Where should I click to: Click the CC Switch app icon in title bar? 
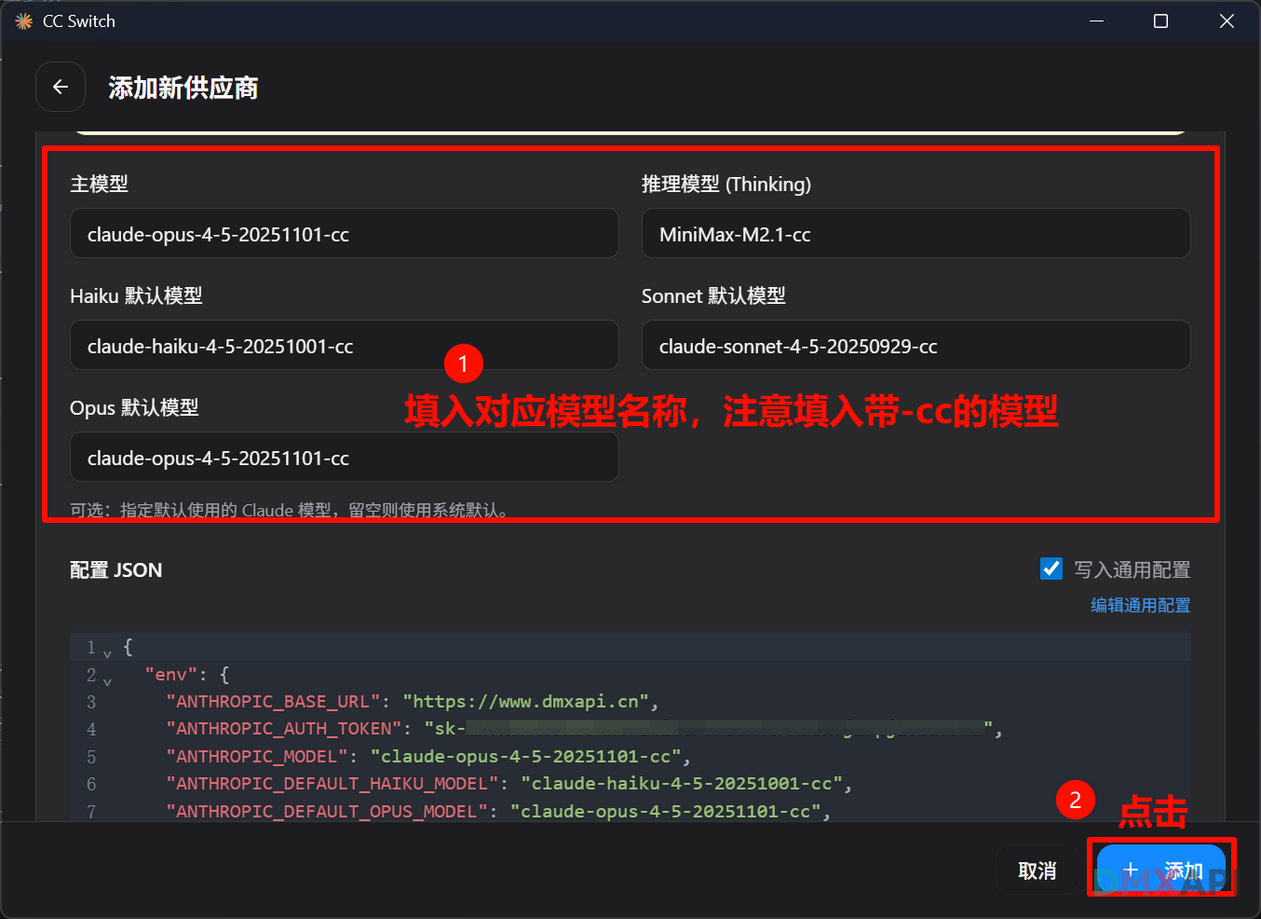coord(23,21)
